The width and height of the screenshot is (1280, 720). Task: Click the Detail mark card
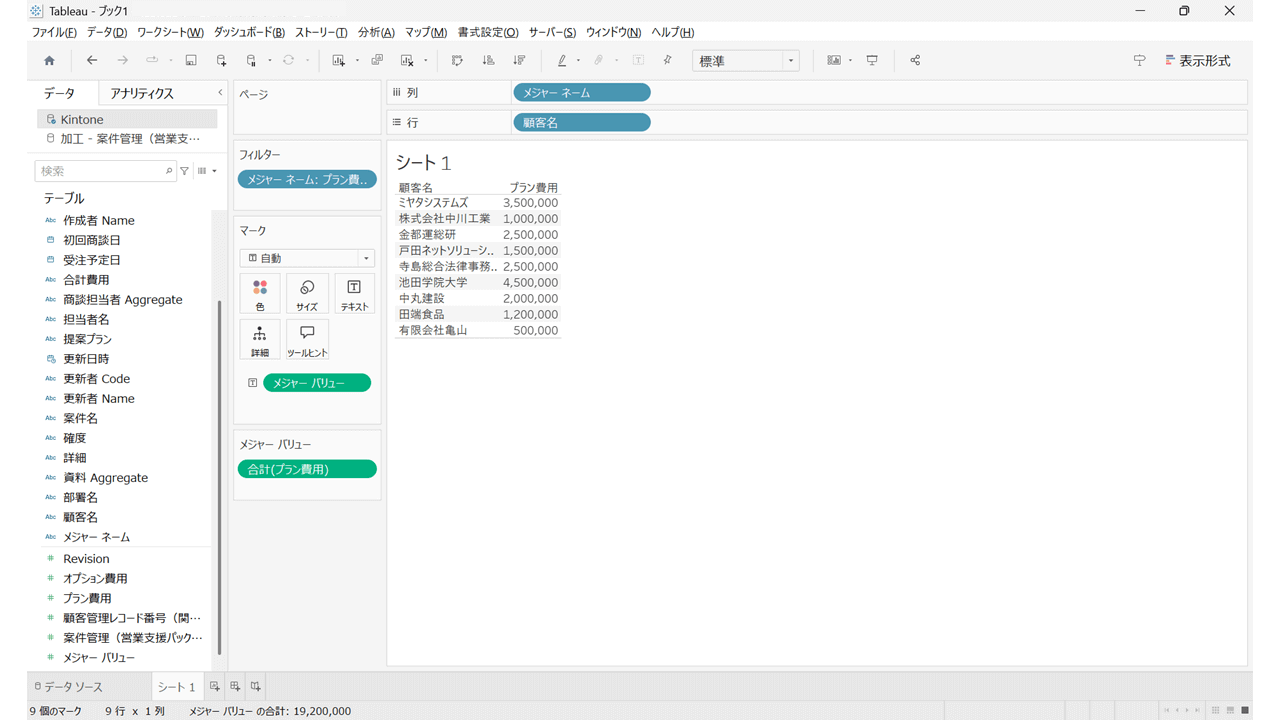point(260,340)
